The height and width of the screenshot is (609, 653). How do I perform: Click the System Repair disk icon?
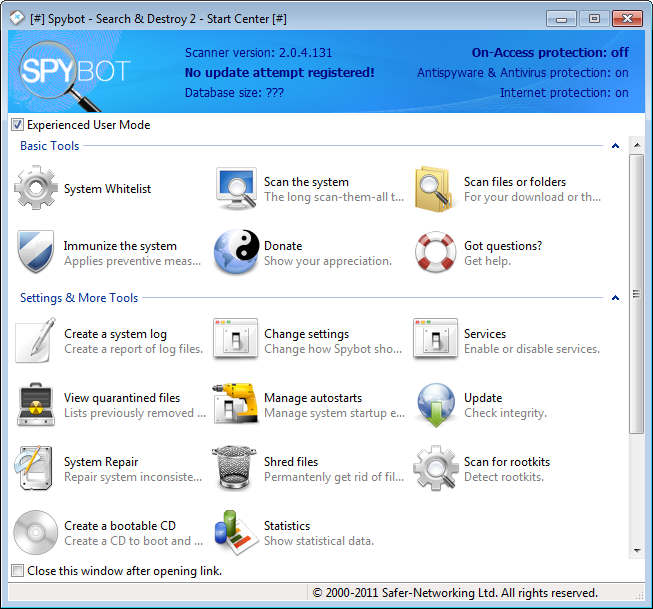34,467
